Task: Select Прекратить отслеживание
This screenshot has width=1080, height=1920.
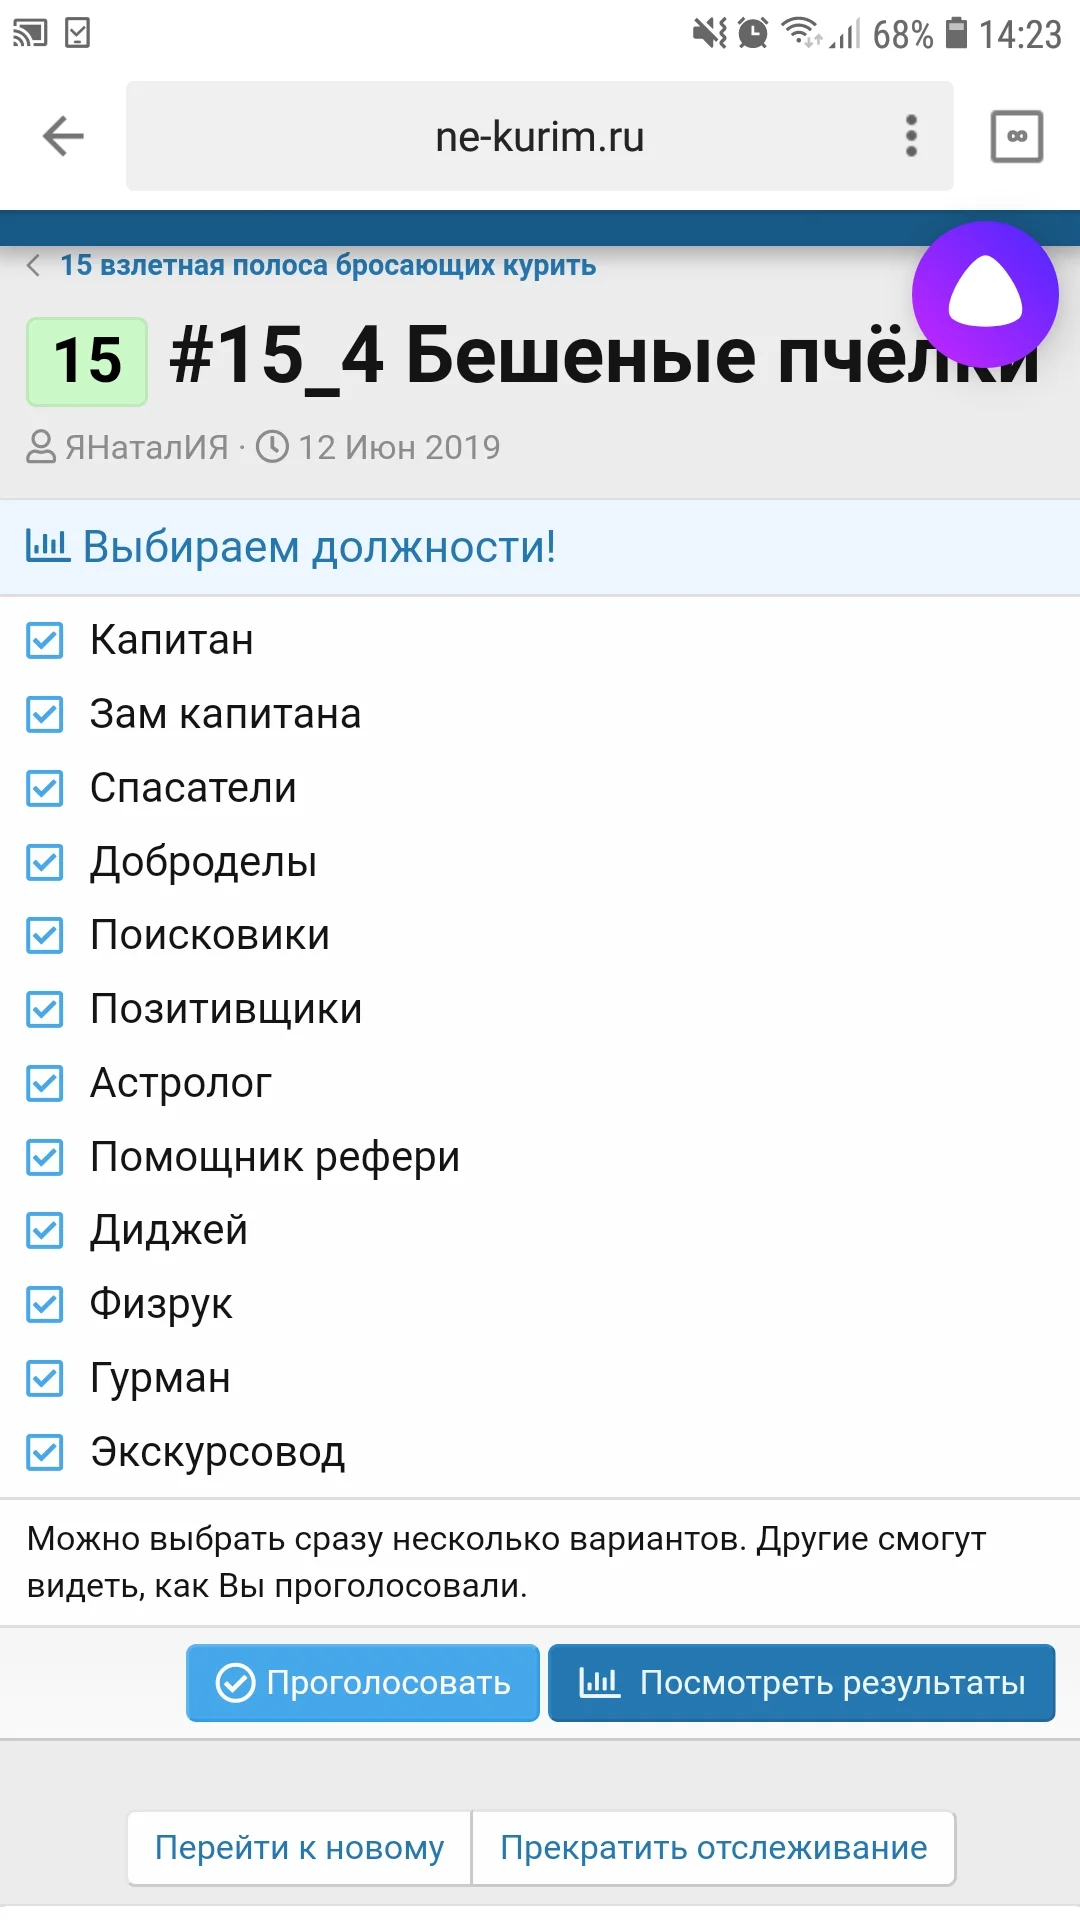Action: click(x=713, y=1847)
